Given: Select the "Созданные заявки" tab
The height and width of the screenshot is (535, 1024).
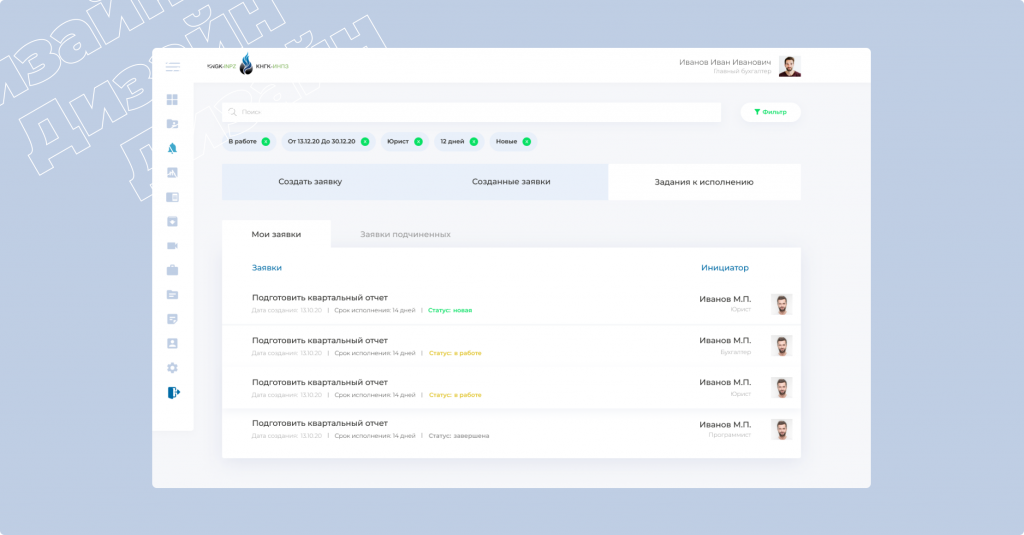Looking at the screenshot, I should 511,182.
